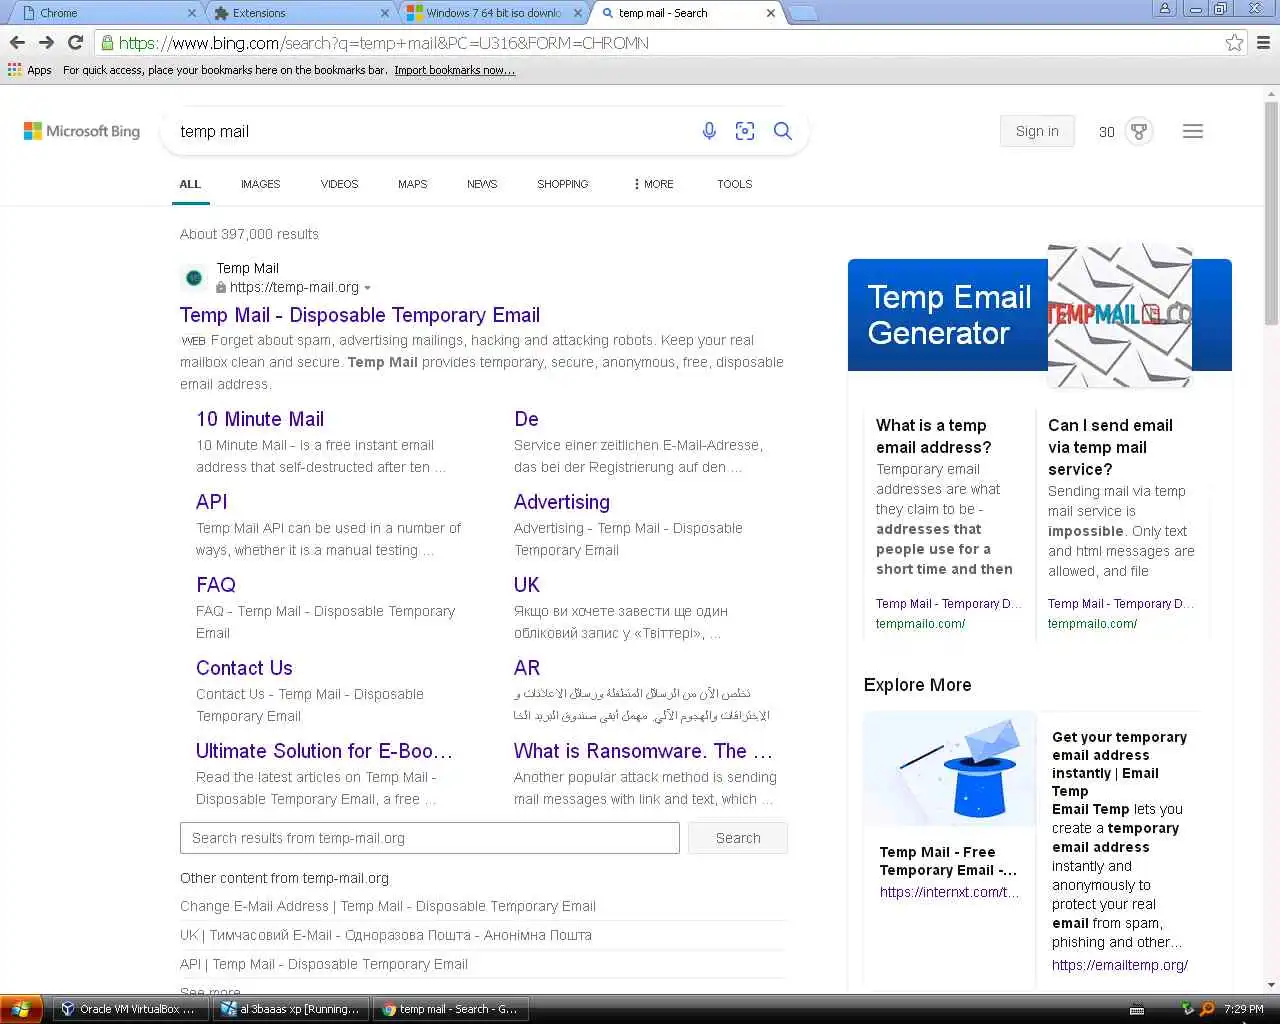Open the De sitelink
The height and width of the screenshot is (1024, 1280).
pos(526,419)
